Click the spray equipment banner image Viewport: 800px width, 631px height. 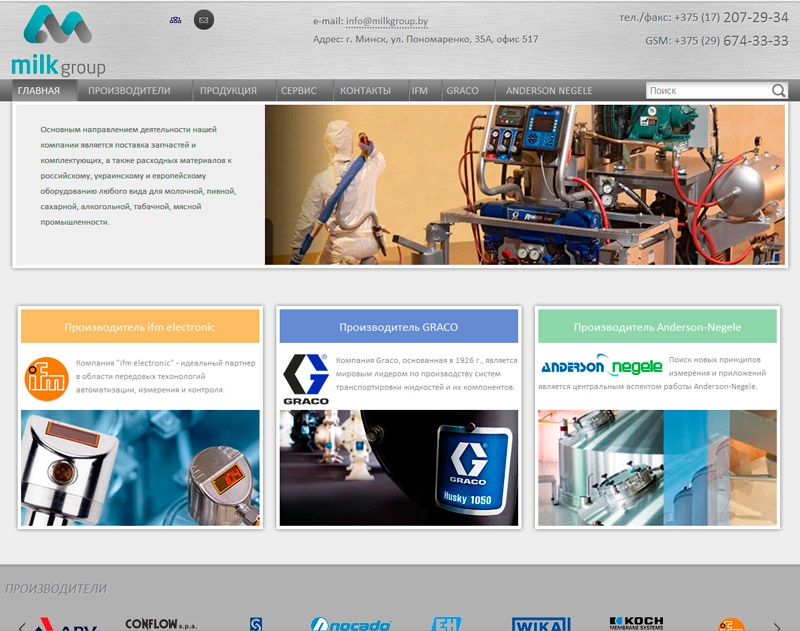524,185
